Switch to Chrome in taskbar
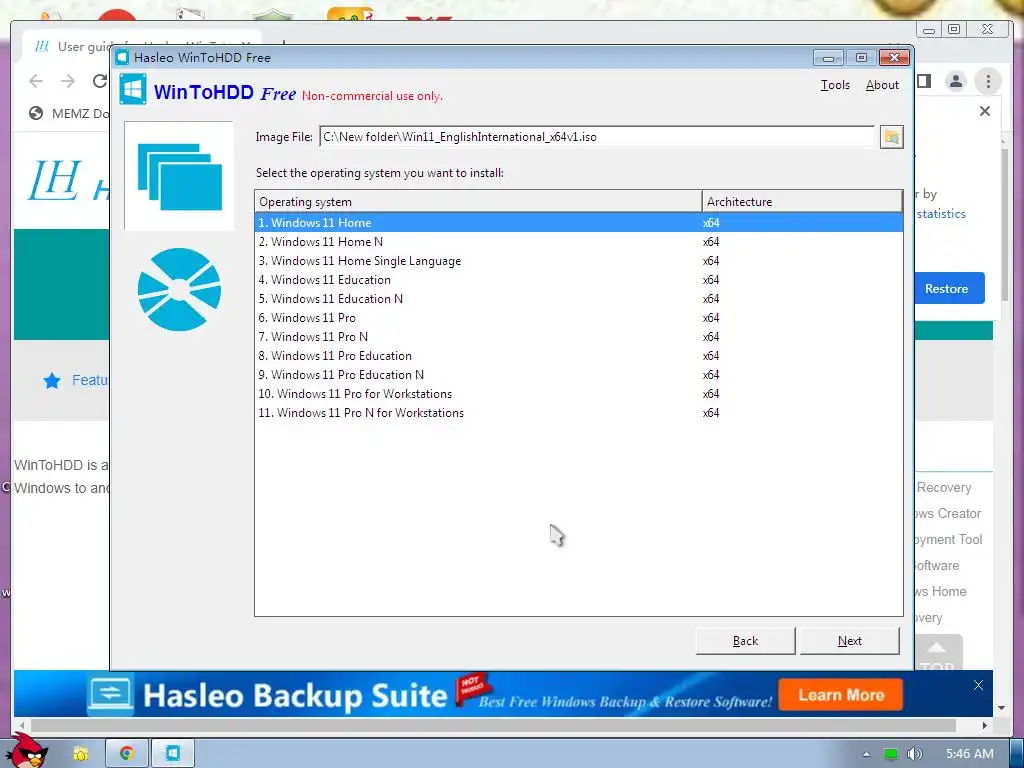 point(127,754)
